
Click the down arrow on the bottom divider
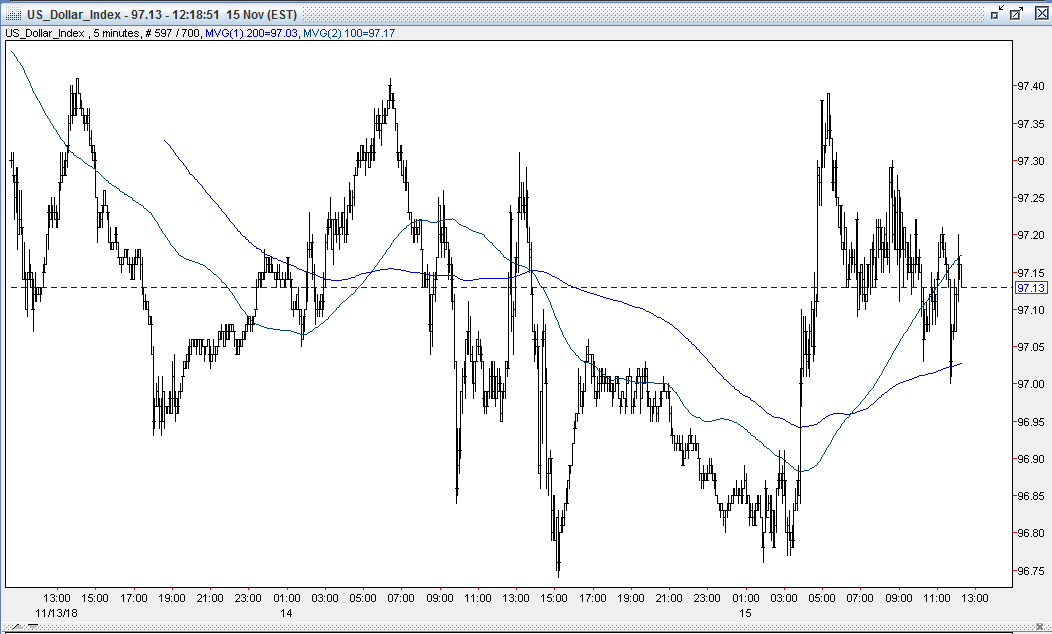coord(34,627)
